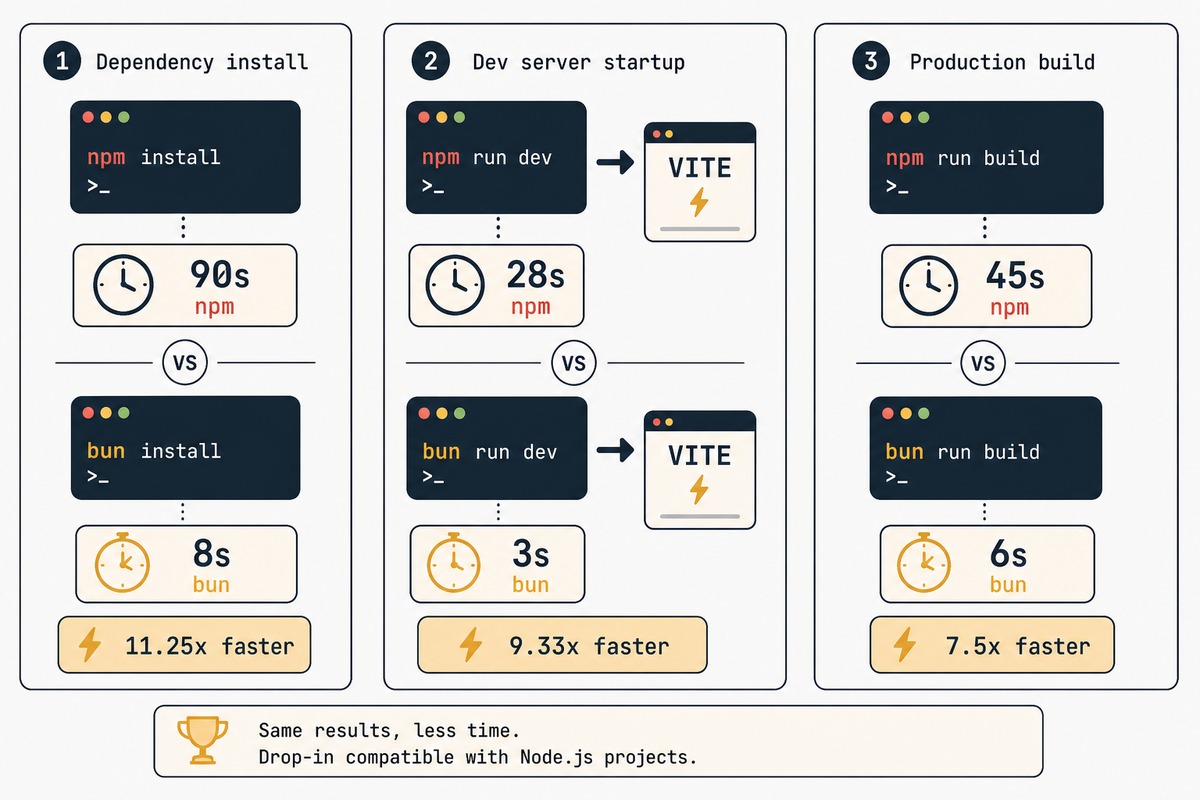Click green dot of npm install terminal
This screenshot has height=800, width=1200.
coord(124,117)
